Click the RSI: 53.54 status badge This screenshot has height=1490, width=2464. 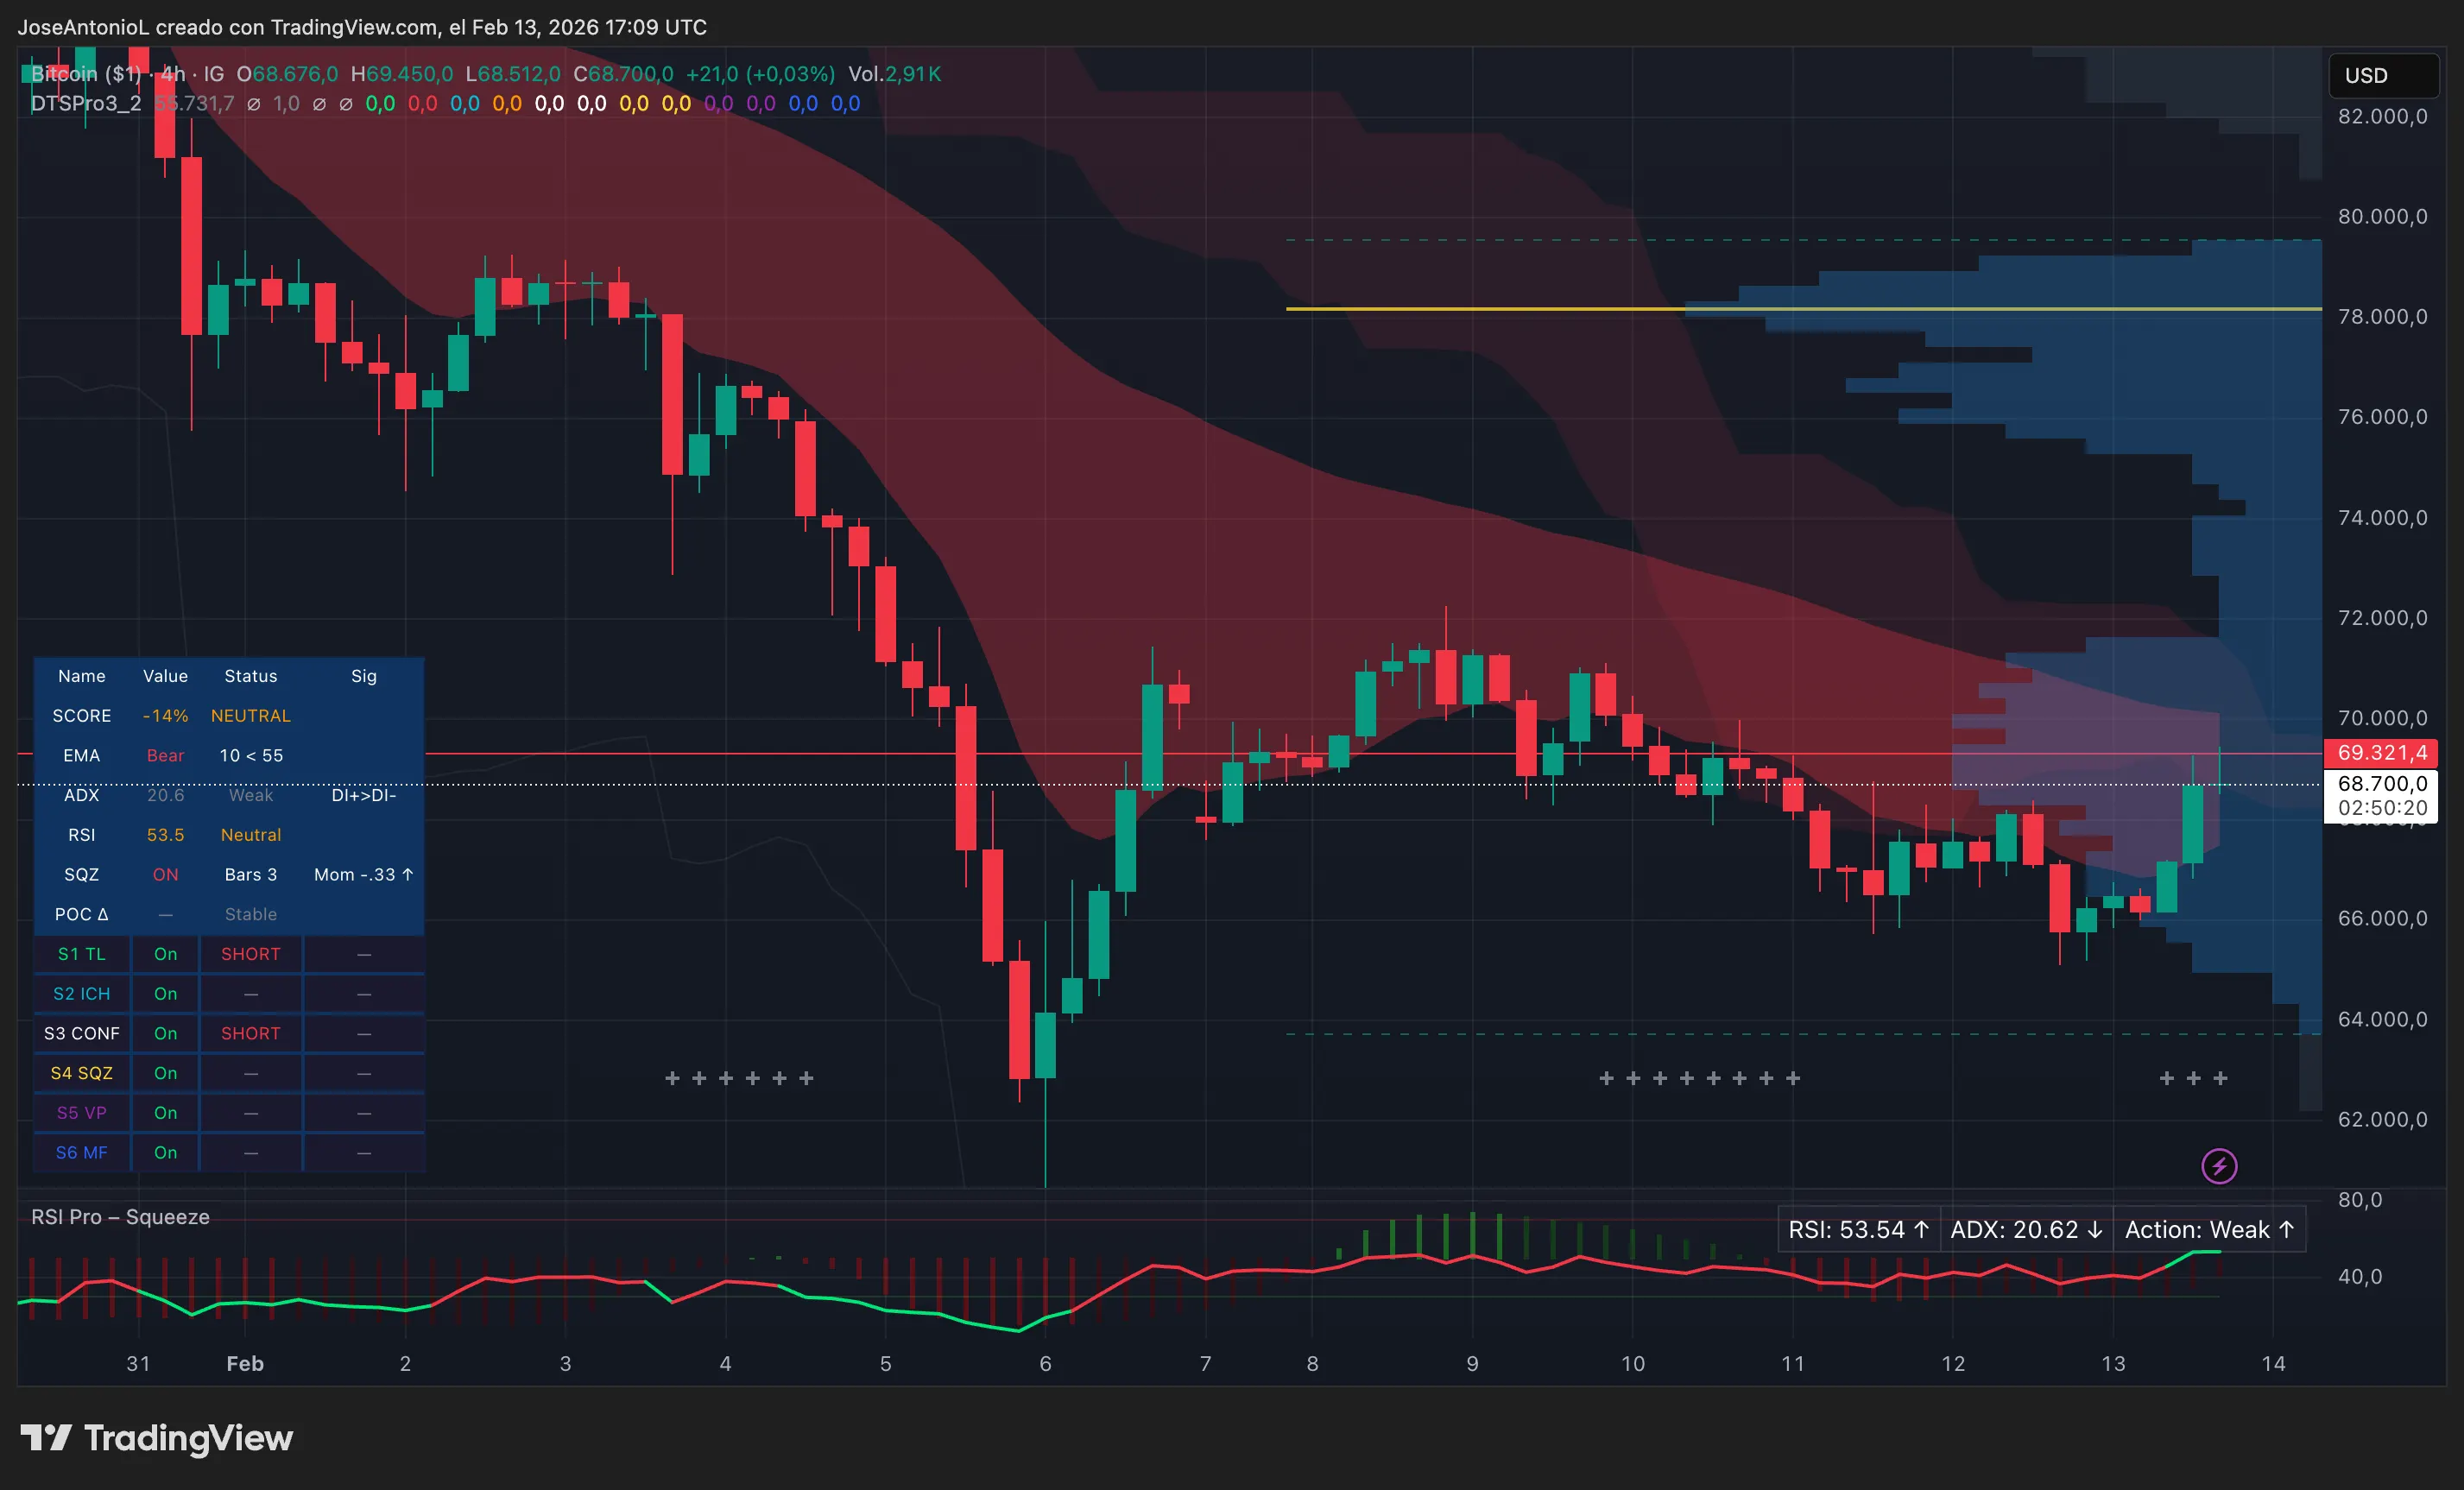1858,1229
